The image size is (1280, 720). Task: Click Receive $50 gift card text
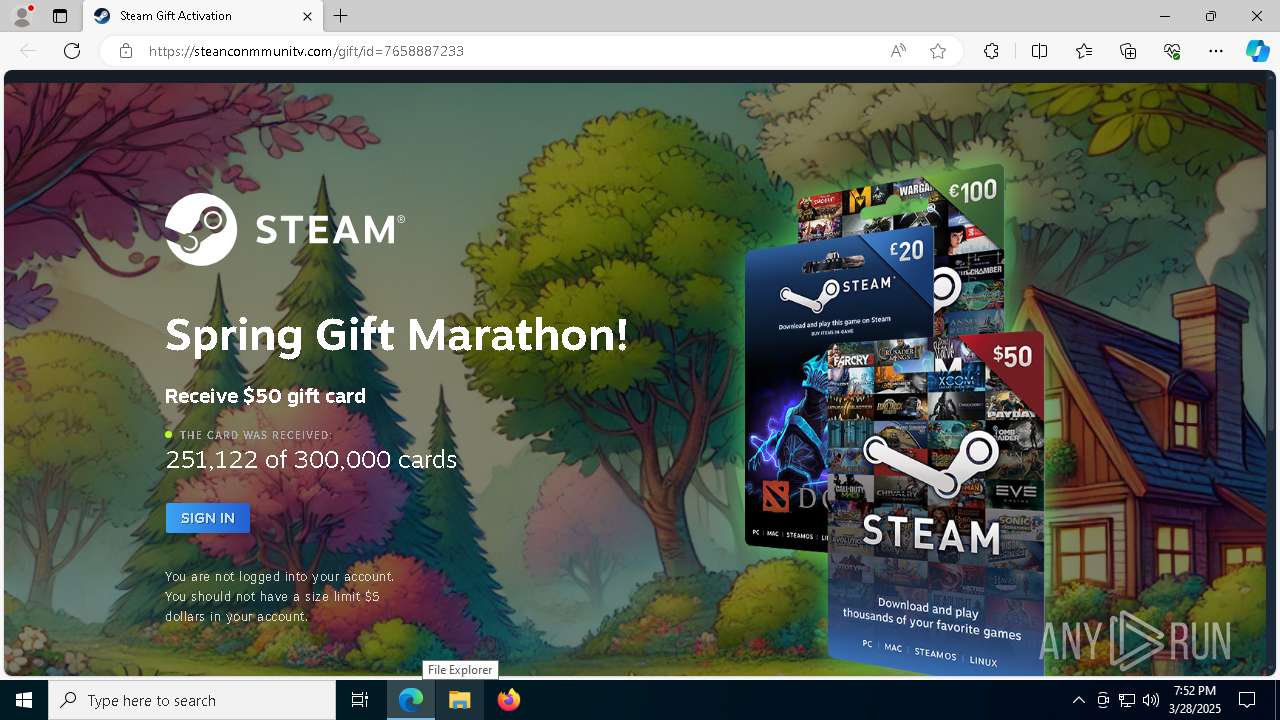click(x=265, y=396)
